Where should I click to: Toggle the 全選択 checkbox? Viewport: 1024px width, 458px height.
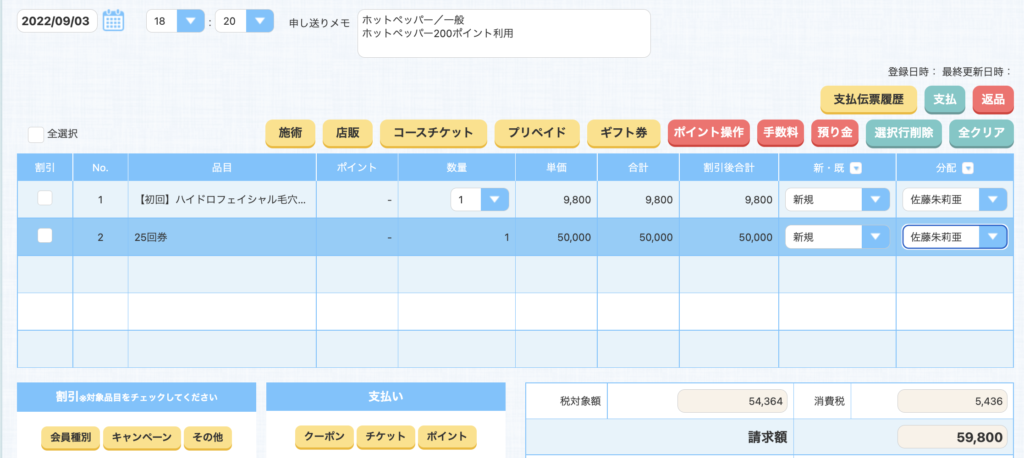(36, 133)
